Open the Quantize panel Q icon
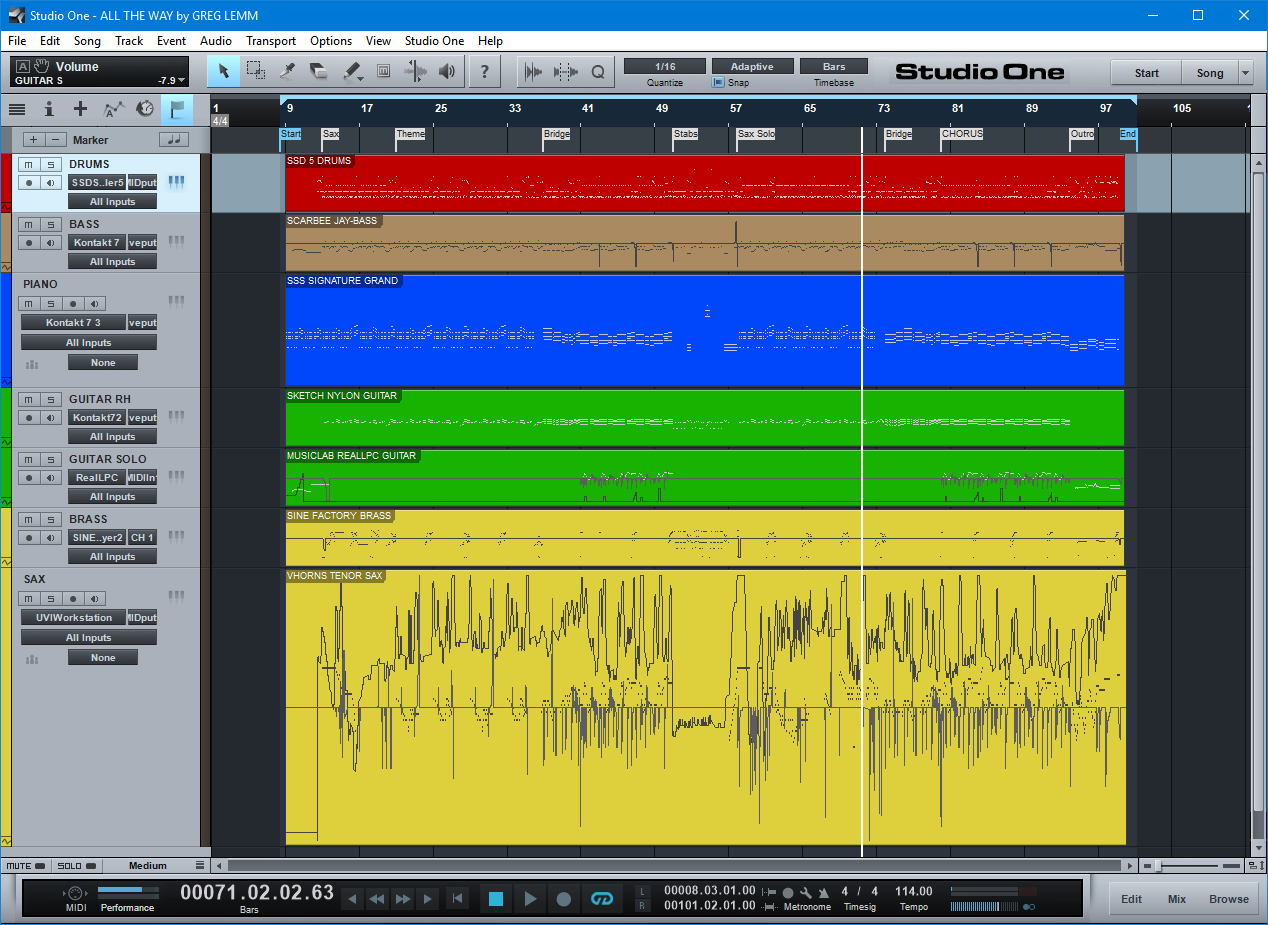This screenshot has width=1268, height=925. (x=598, y=71)
